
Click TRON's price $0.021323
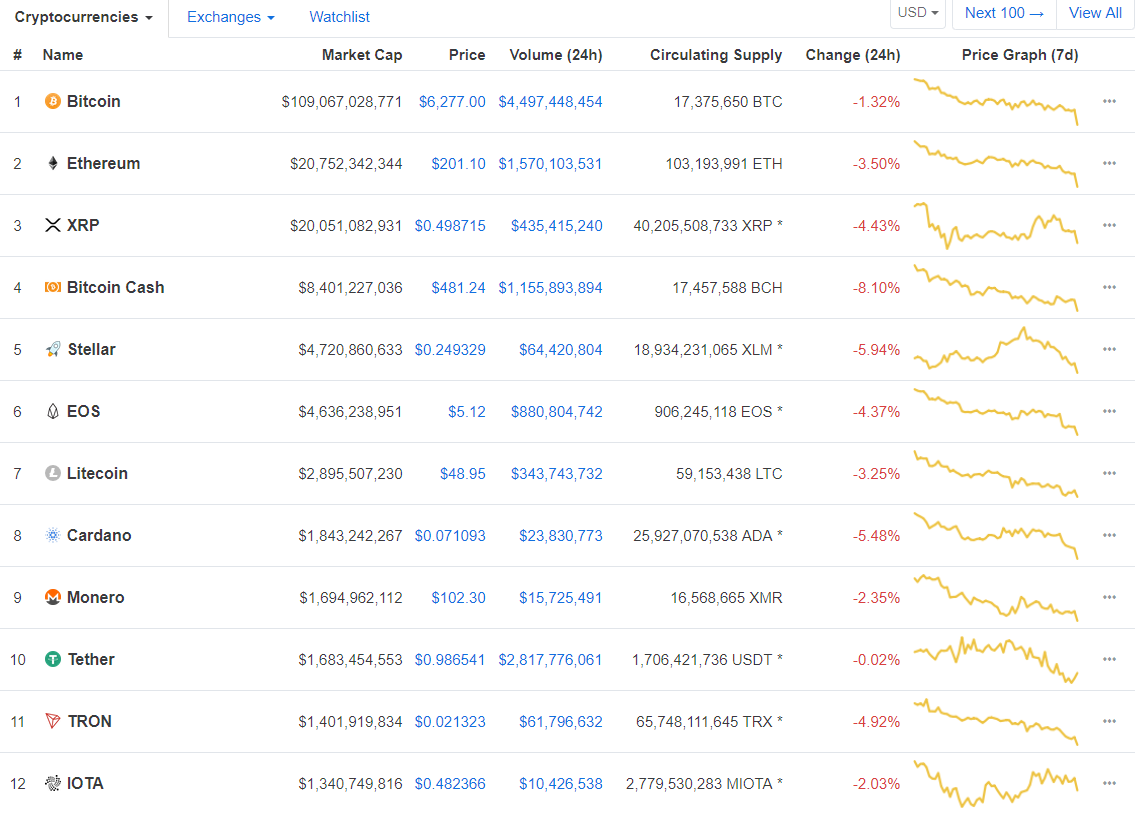click(x=450, y=722)
